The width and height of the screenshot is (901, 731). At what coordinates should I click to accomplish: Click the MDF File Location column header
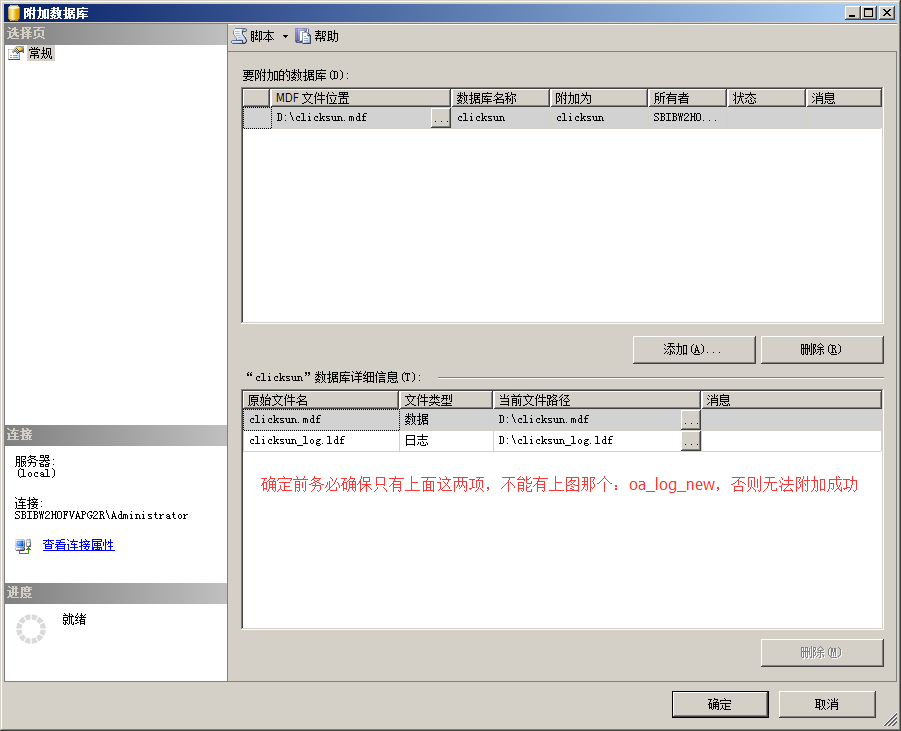click(x=360, y=98)
